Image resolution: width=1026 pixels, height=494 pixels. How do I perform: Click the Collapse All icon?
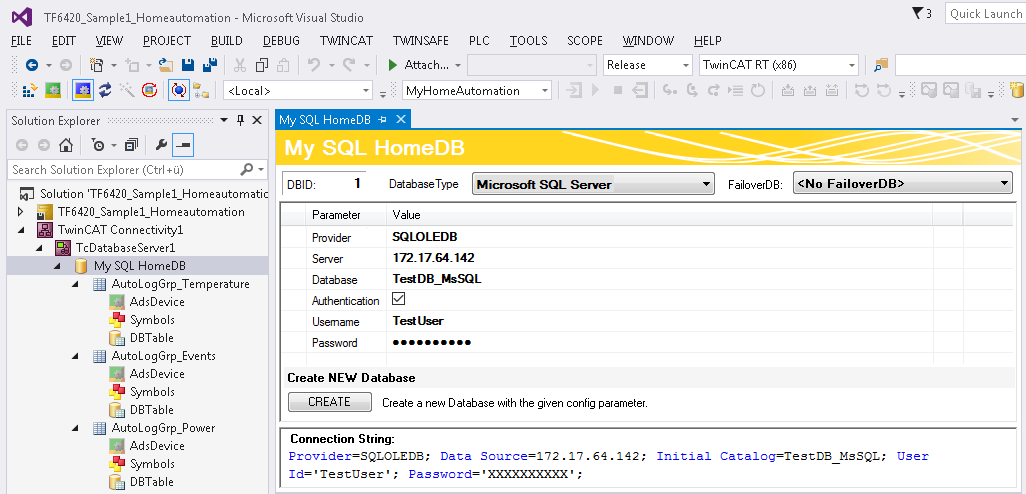pyautogui.click(x=132, y=145)
